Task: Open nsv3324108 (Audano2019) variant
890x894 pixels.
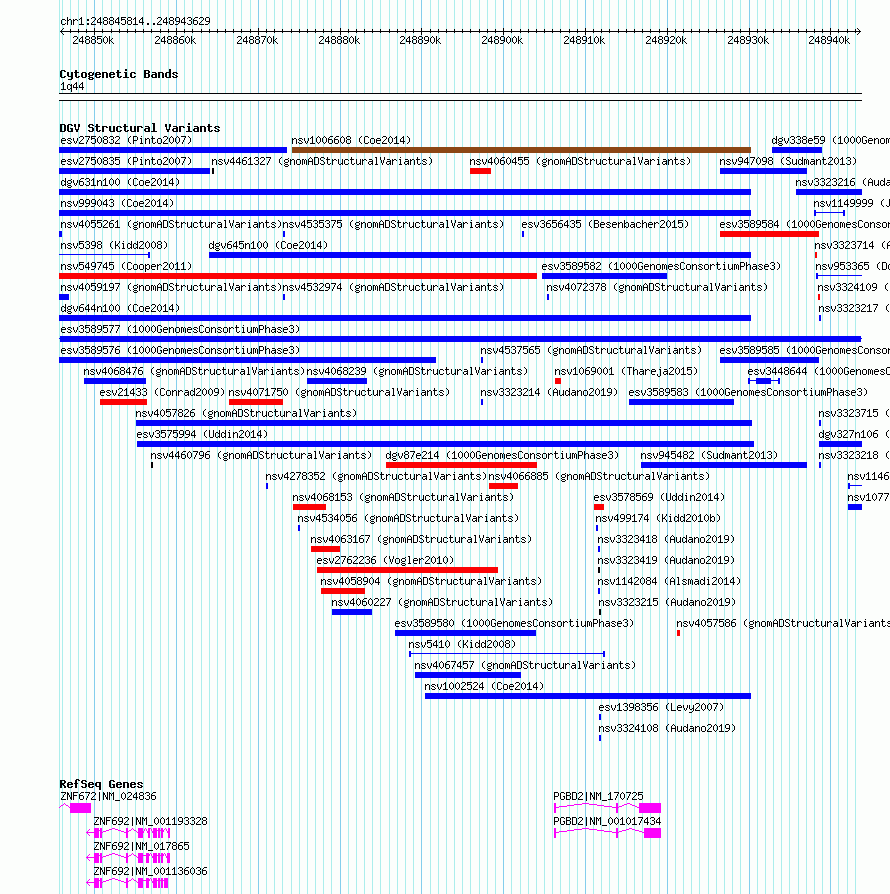Action: click(667, 729)
